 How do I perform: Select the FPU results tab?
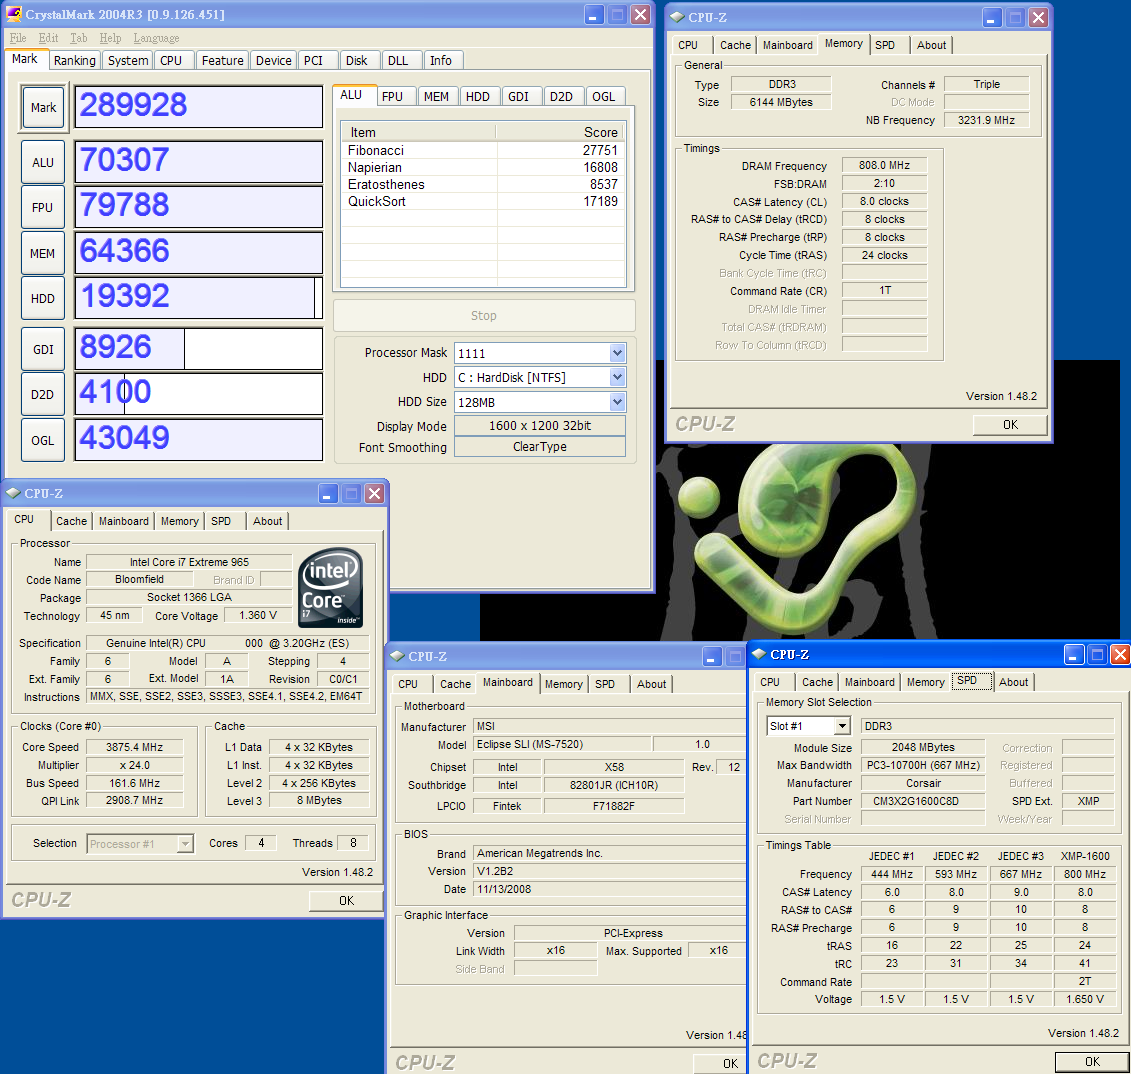392,96
